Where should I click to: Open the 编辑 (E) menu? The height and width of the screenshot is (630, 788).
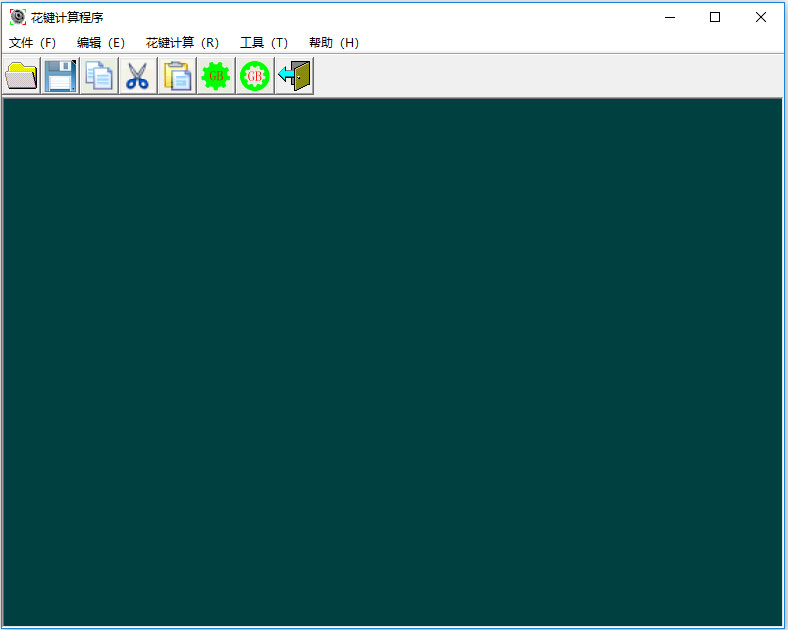(101, 43)
